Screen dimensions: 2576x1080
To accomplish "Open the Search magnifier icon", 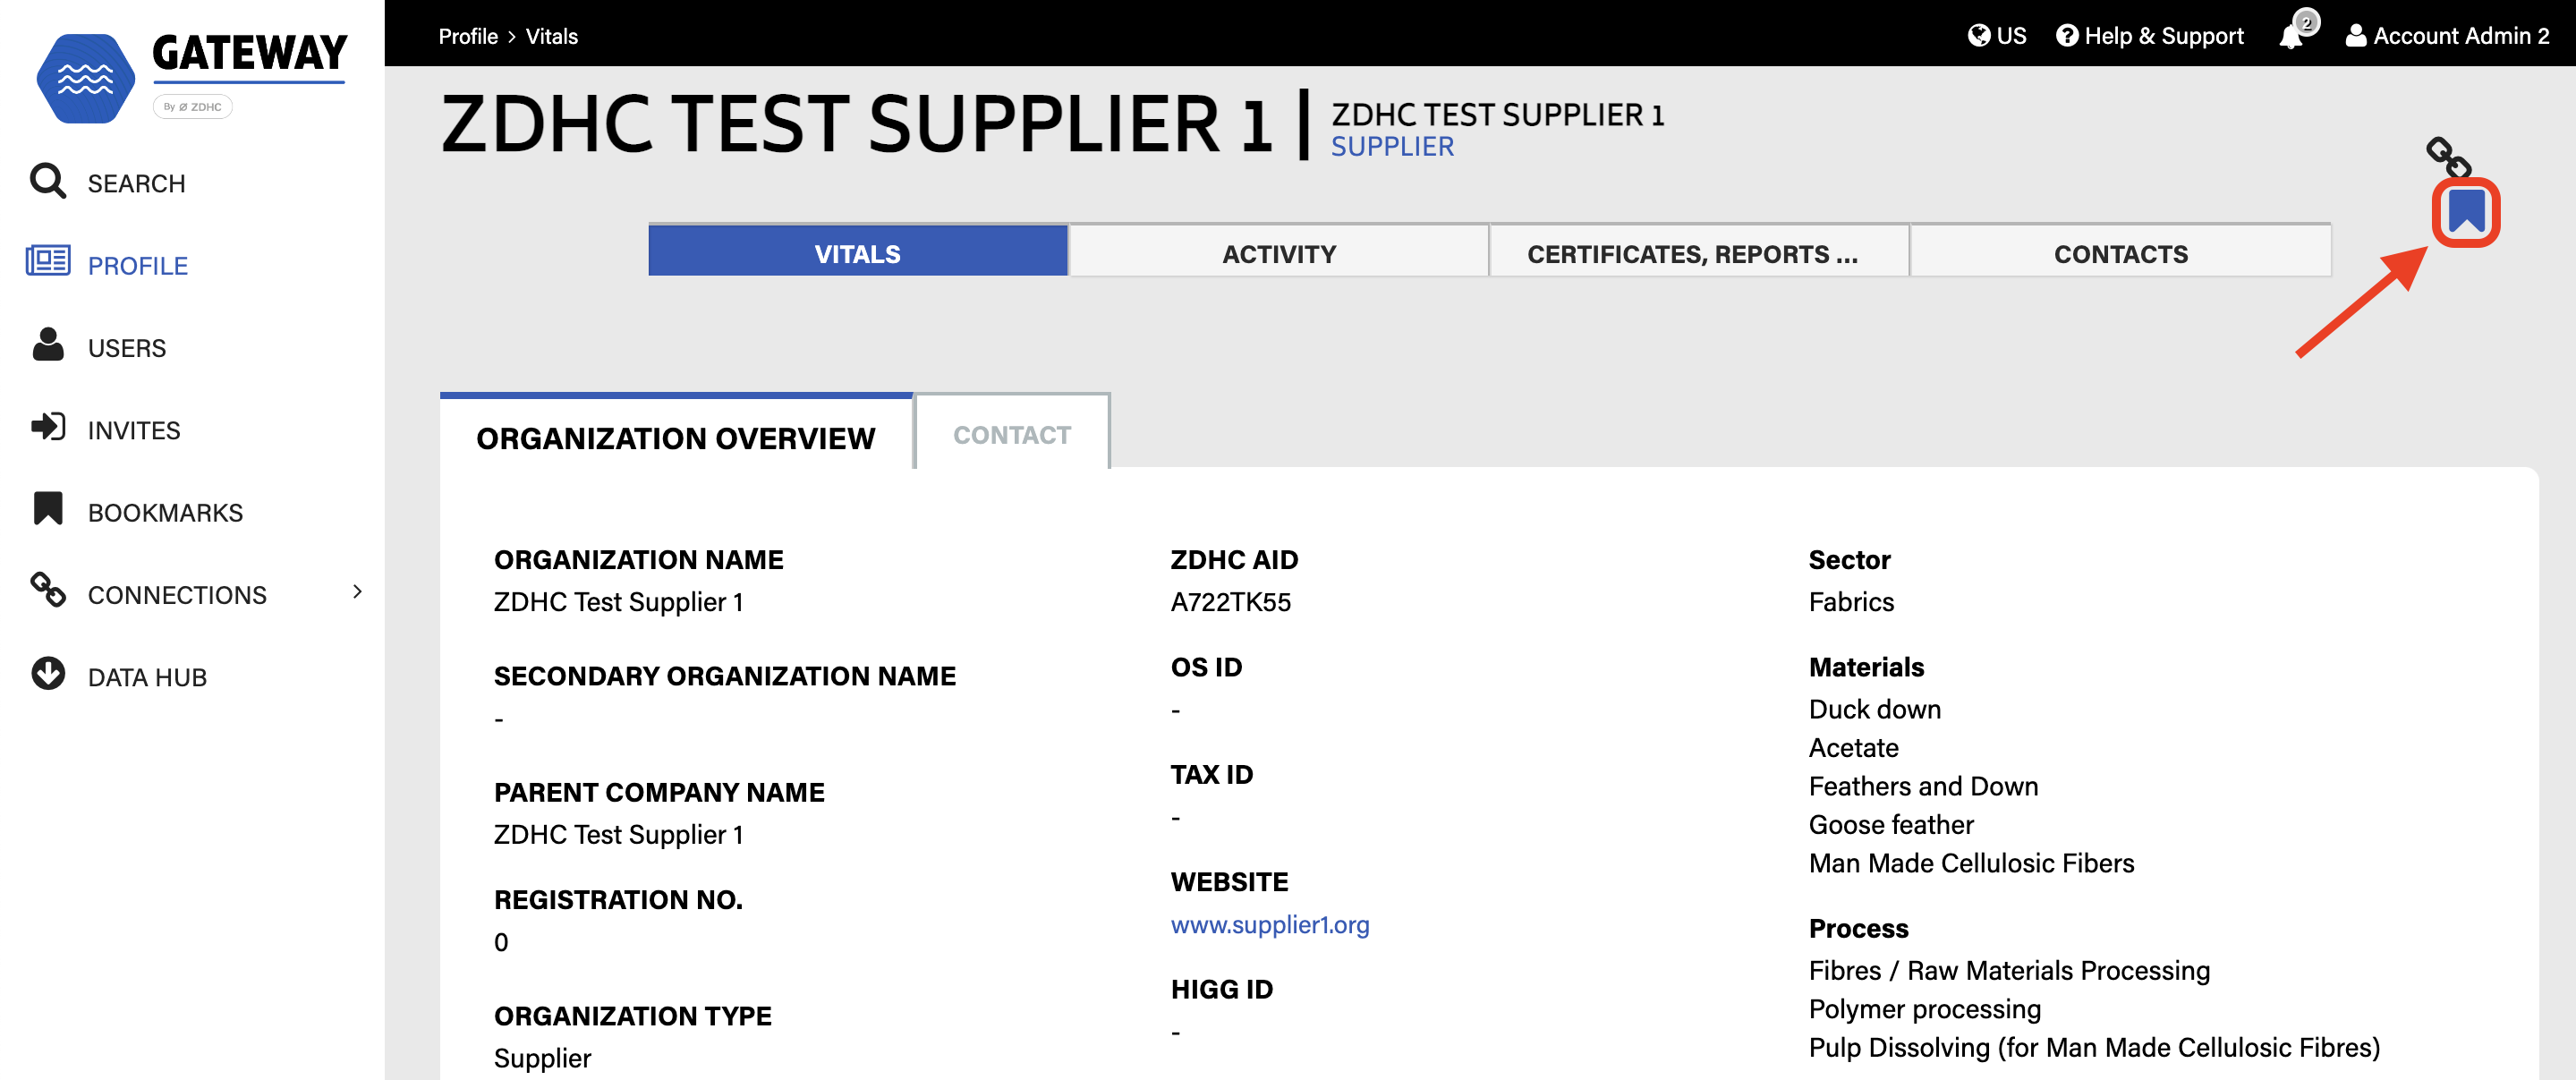I will tap(47, 182).
